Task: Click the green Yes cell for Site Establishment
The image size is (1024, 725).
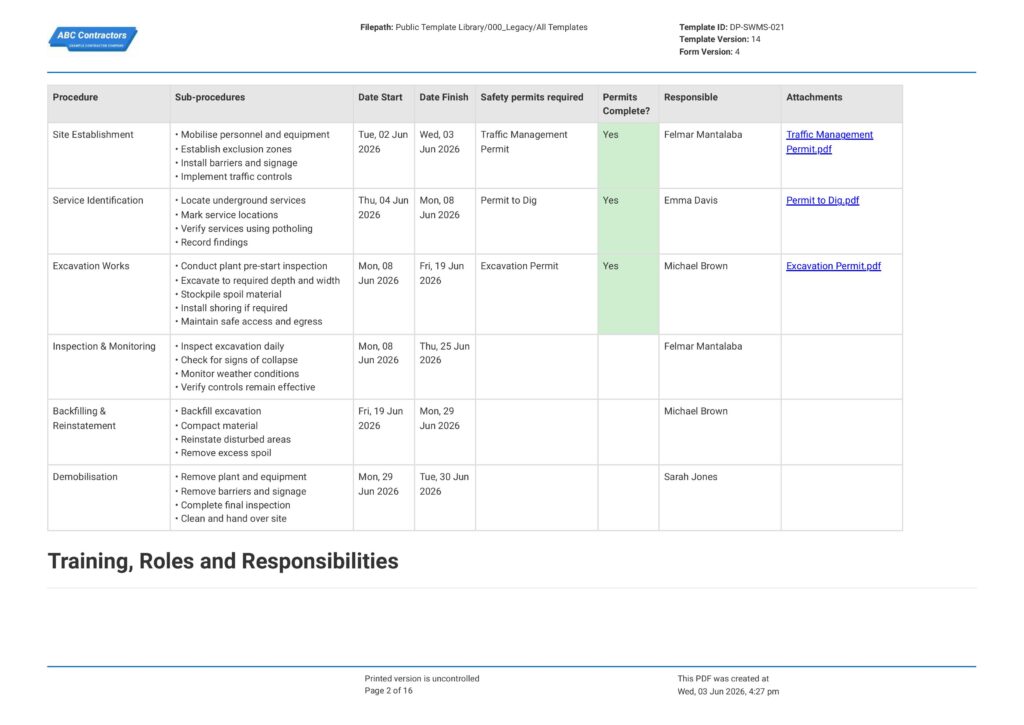Action: pos(628,156)
